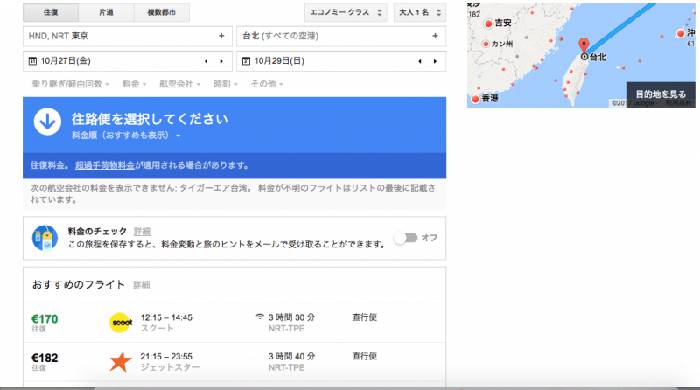Toggle the price tracking switch on
700x390 pixels.
click(406, 237)
